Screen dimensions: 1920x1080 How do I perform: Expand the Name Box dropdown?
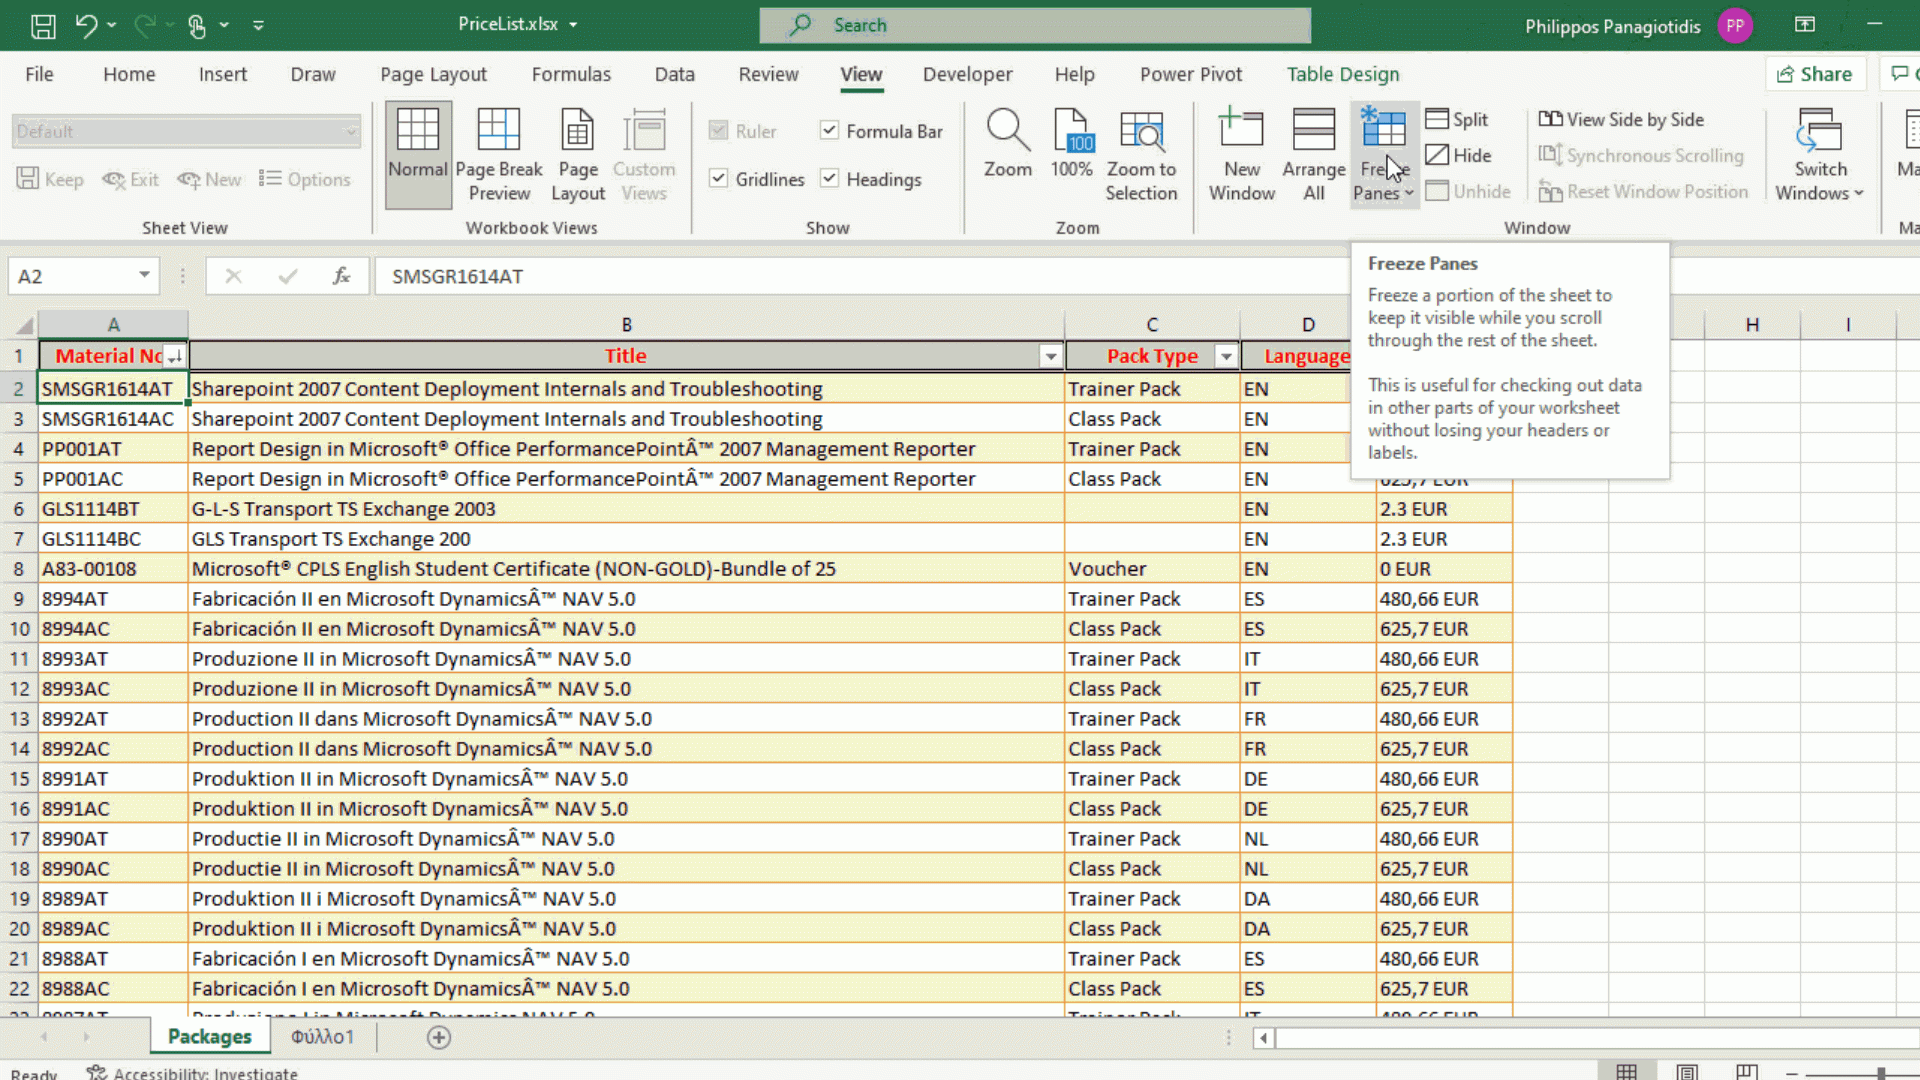[x=144, y=276]
